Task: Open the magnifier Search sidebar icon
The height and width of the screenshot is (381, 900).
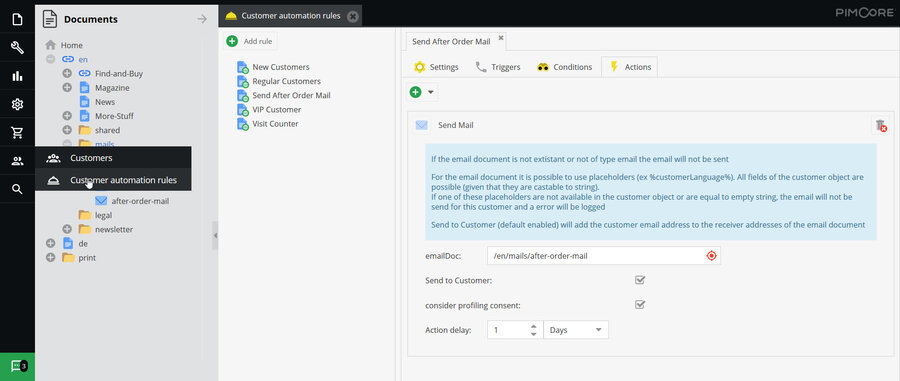Action: (17, 189)
